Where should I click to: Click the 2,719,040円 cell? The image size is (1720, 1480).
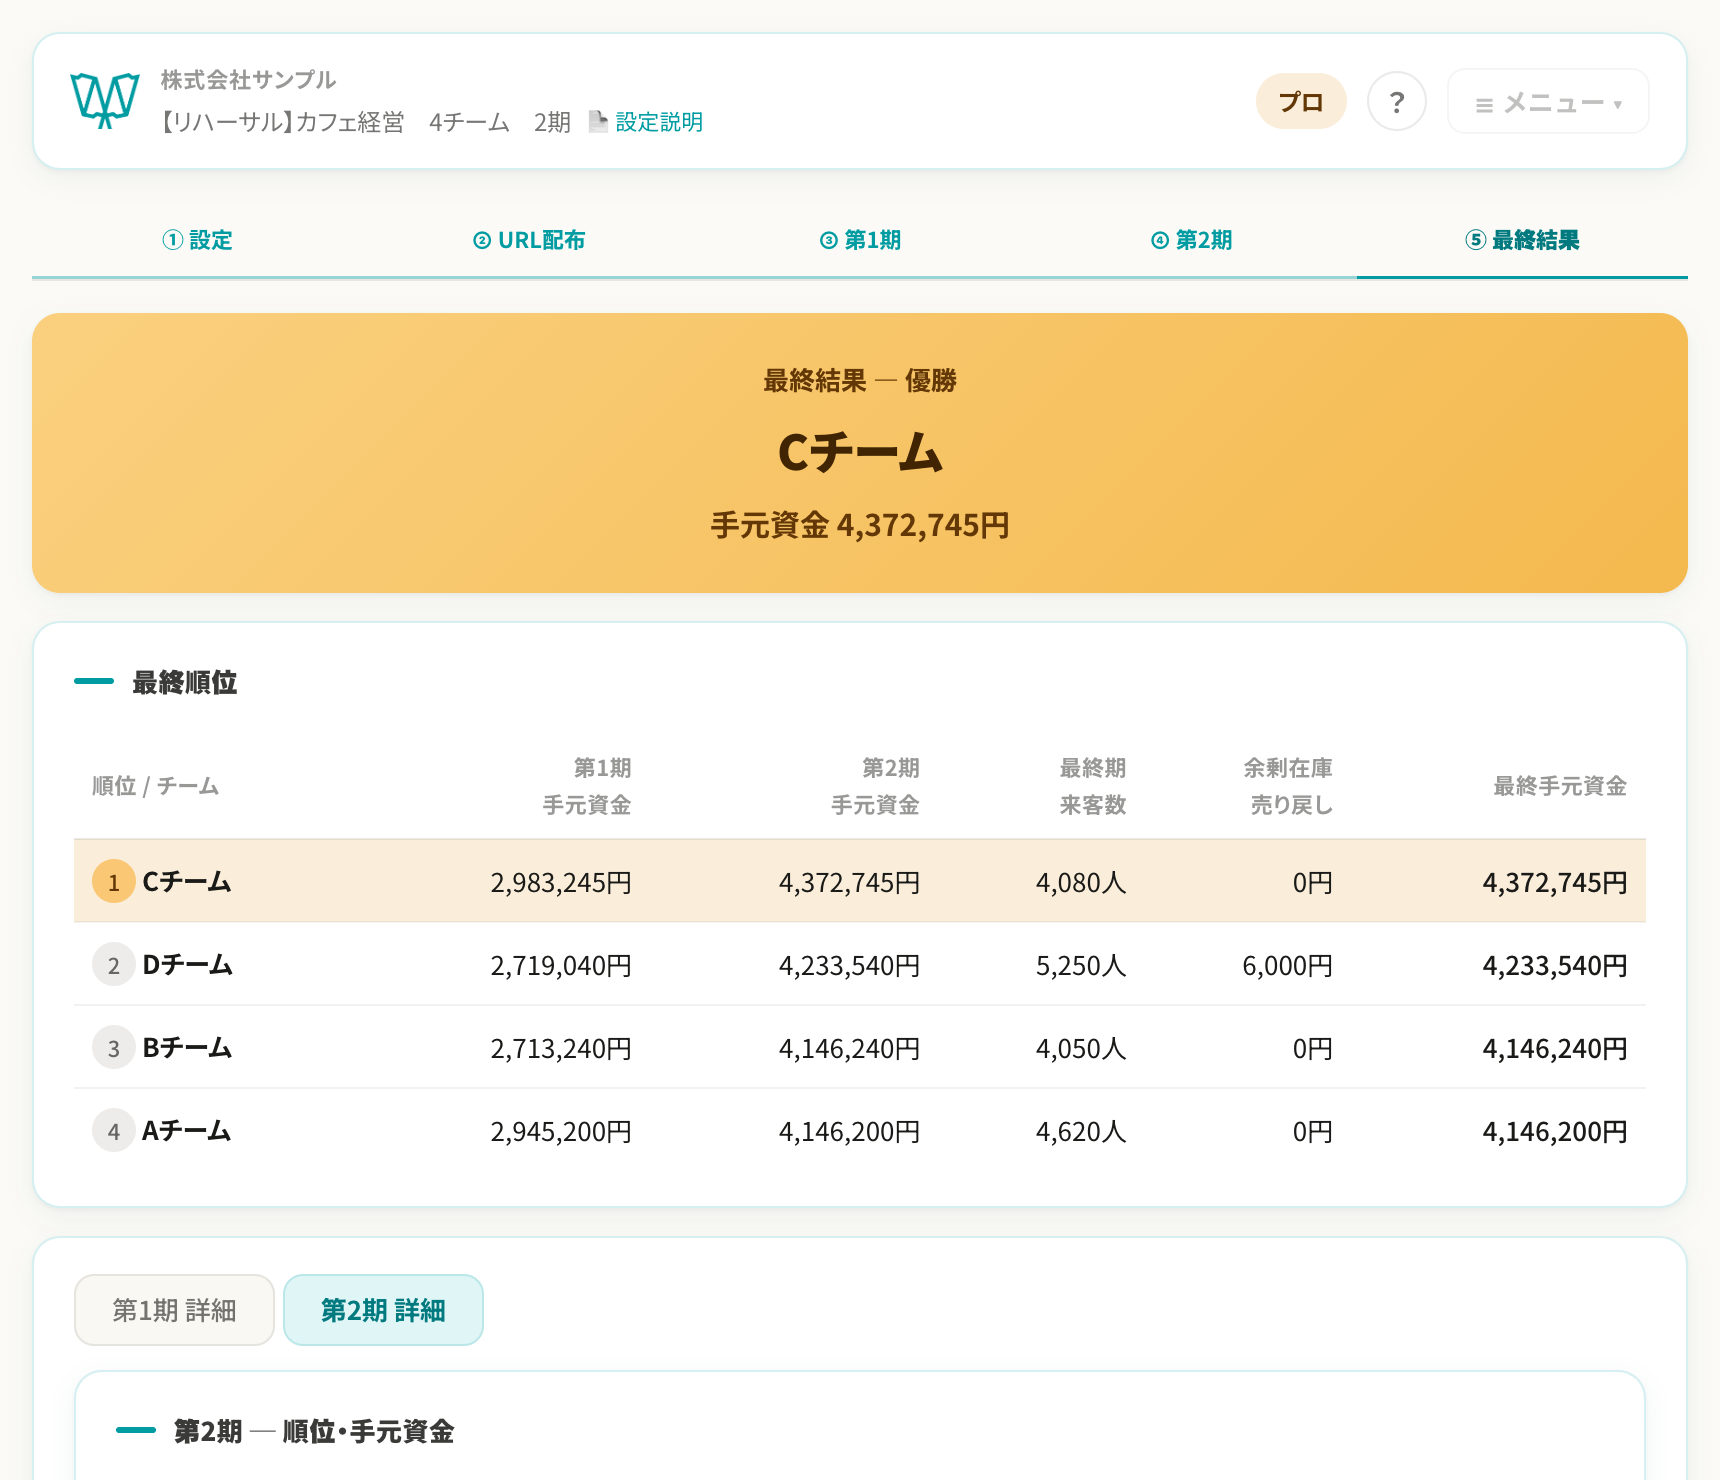561,966
